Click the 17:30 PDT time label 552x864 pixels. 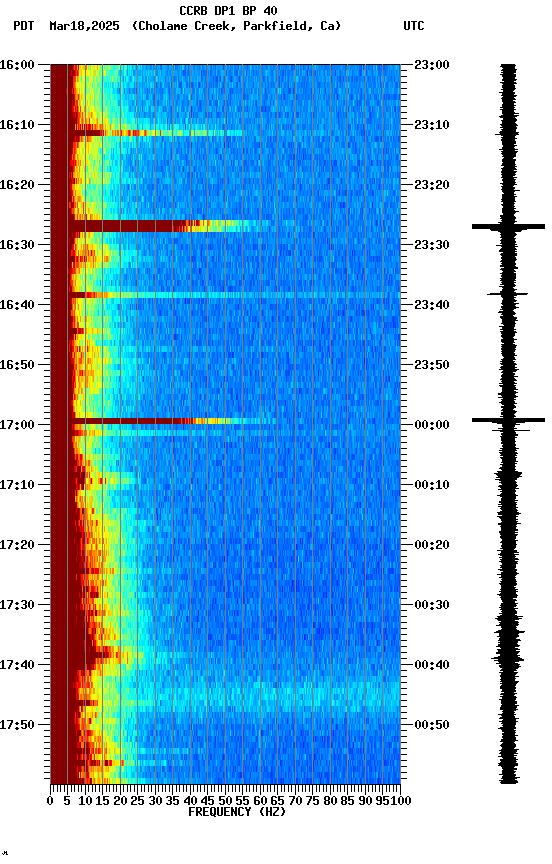[17, 605]
